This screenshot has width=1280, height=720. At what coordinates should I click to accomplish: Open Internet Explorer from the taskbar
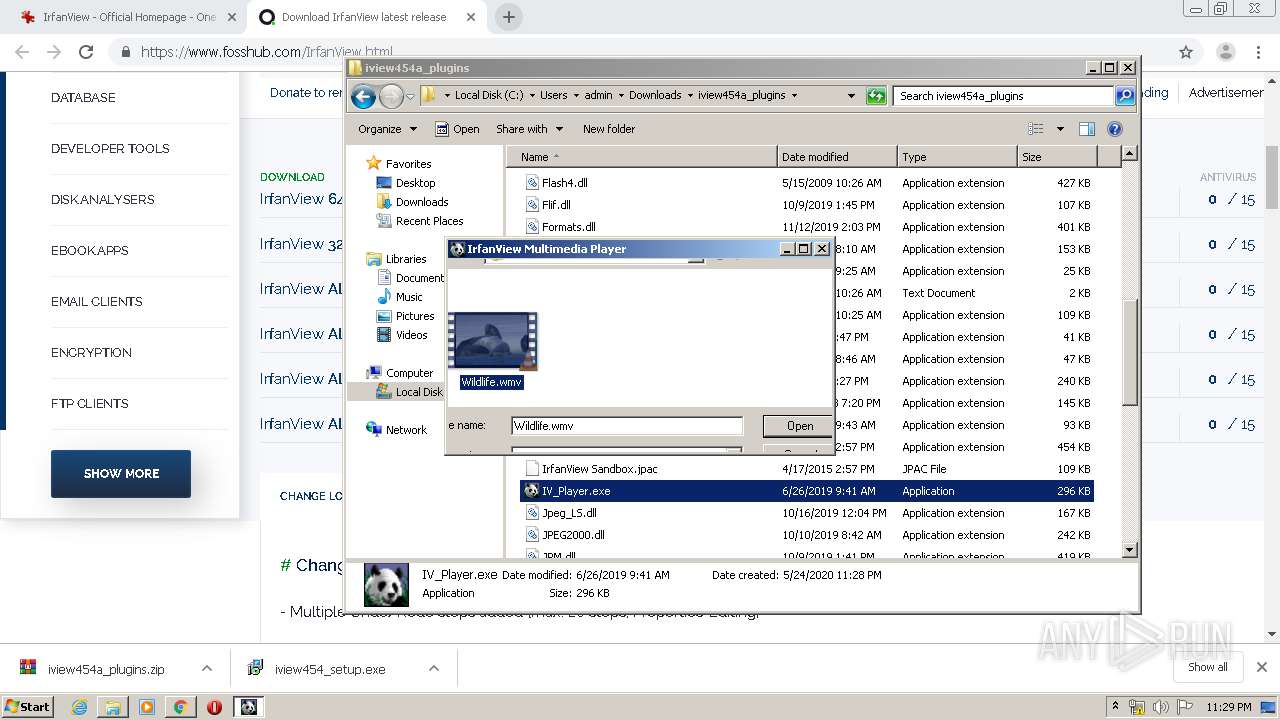(x=79, y=707)
